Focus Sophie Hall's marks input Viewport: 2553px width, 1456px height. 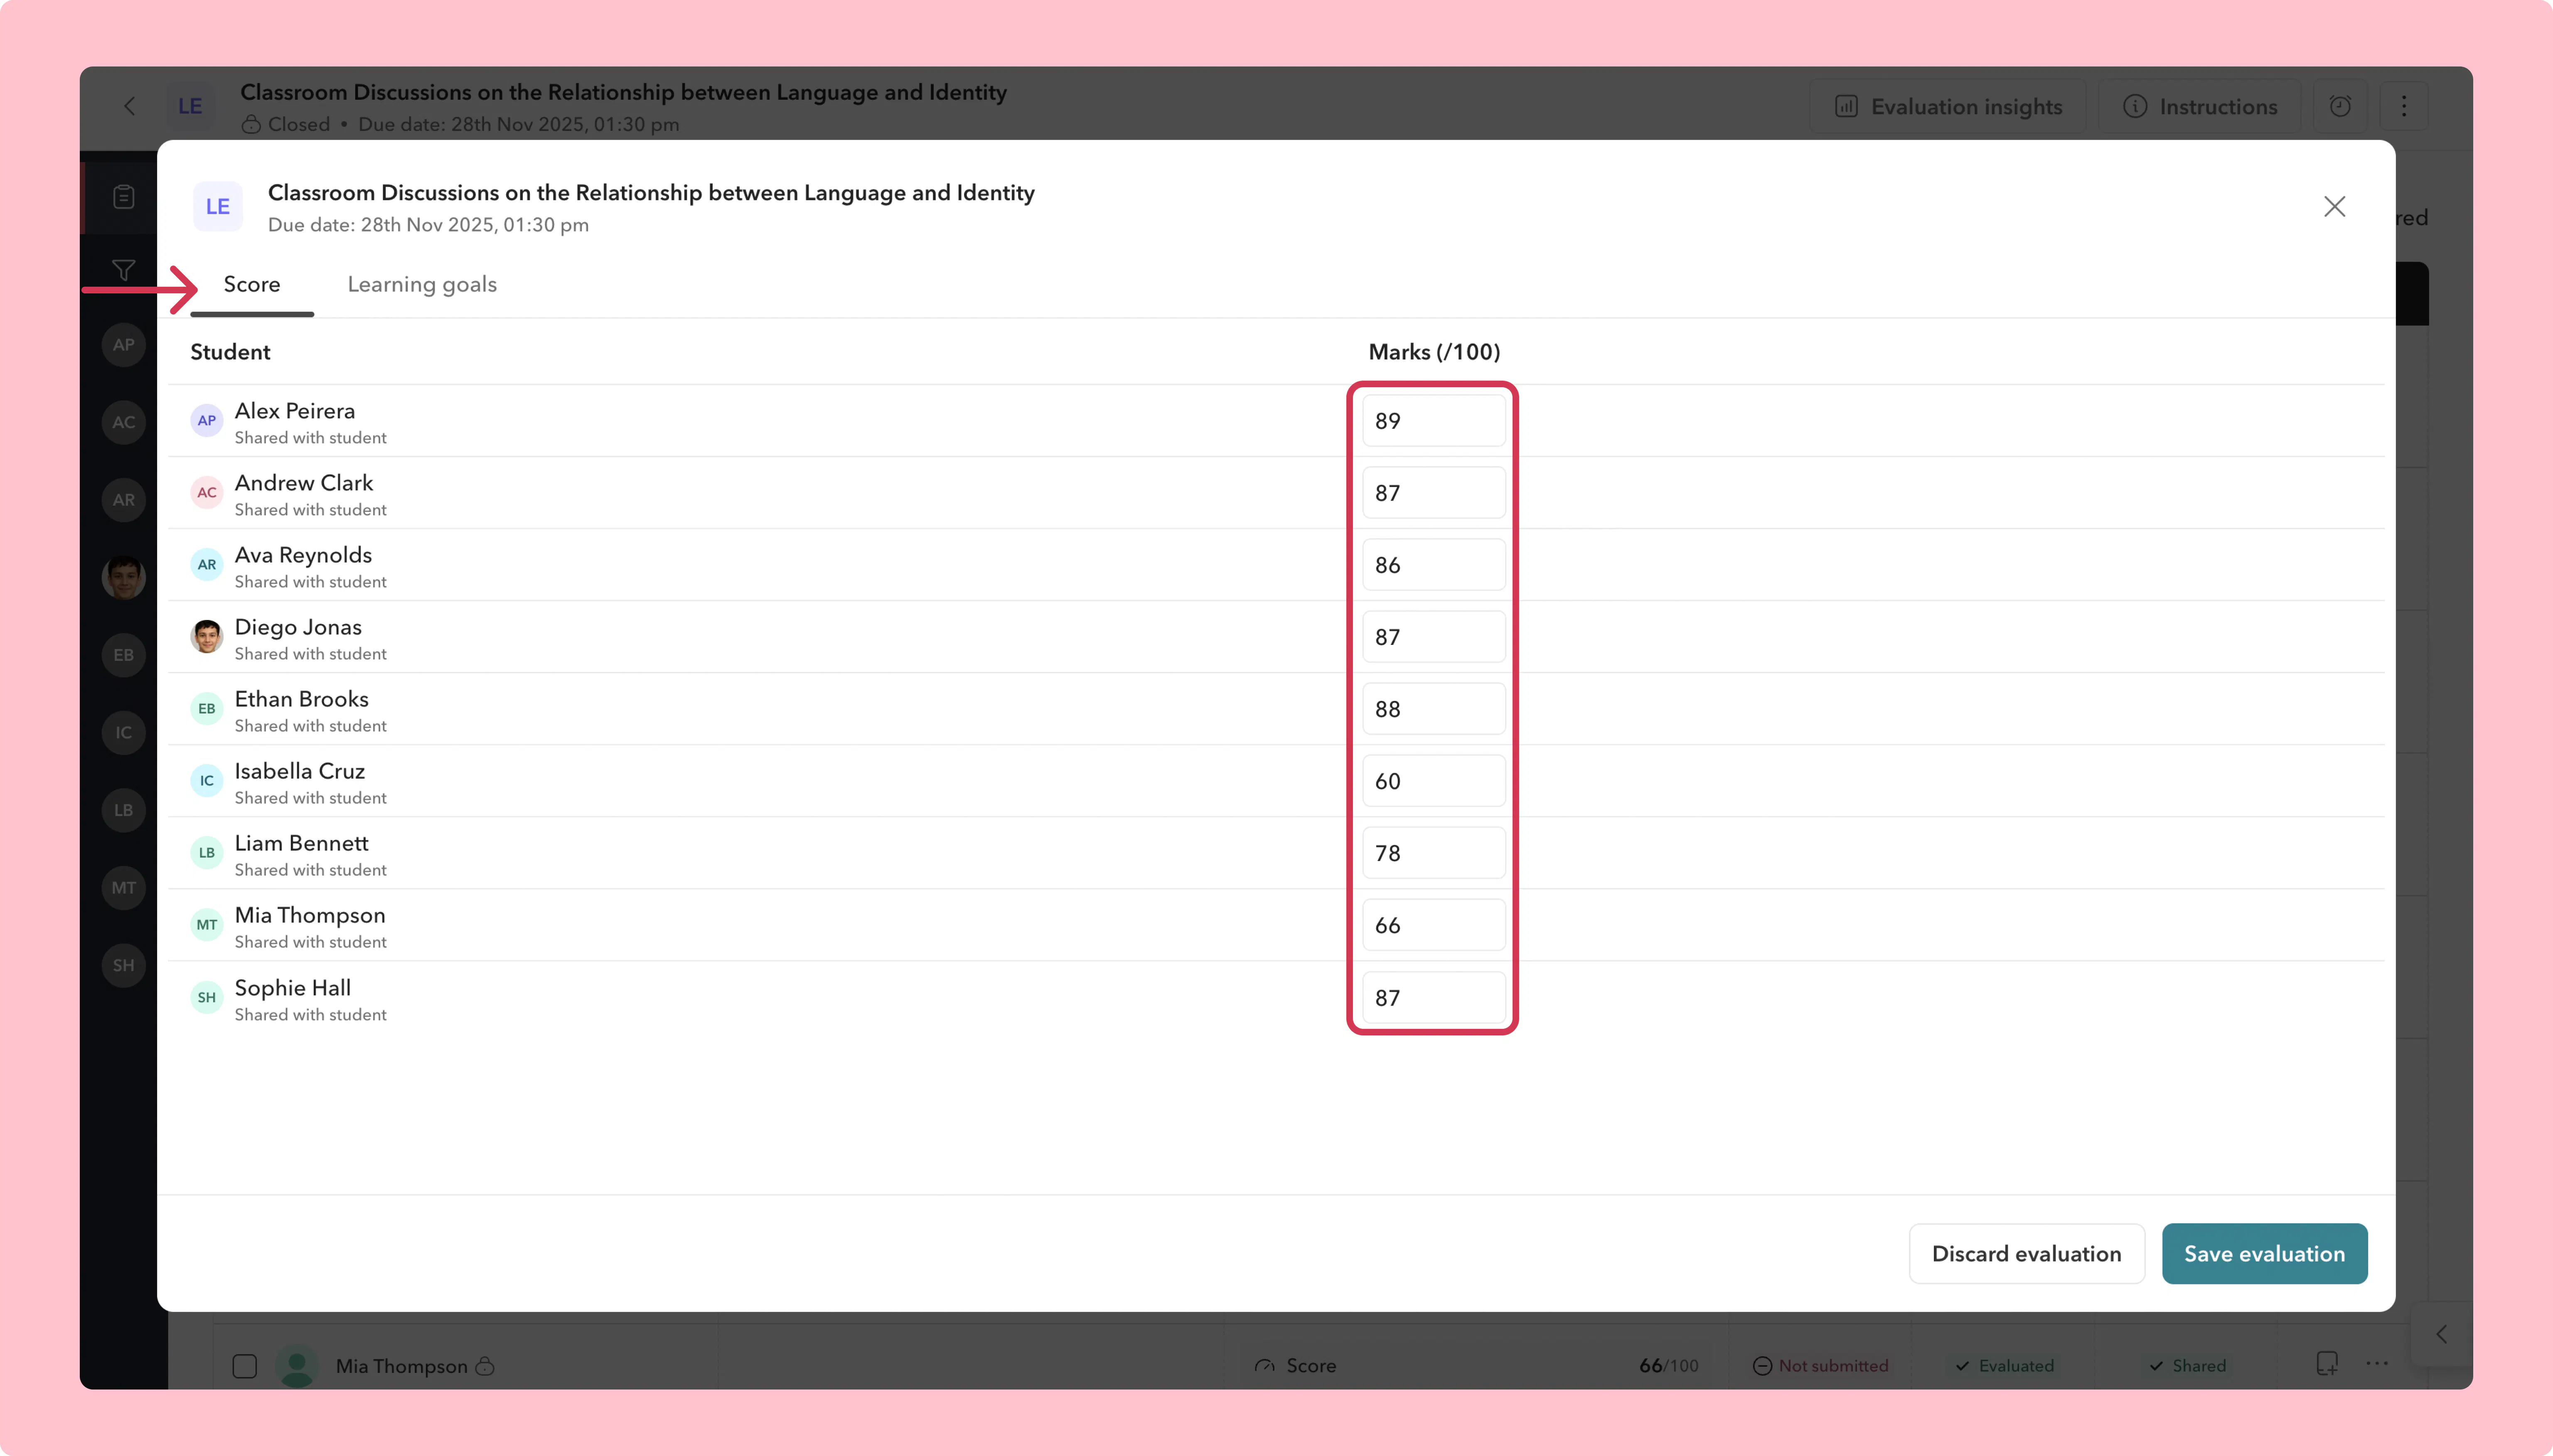point(1433,998)
